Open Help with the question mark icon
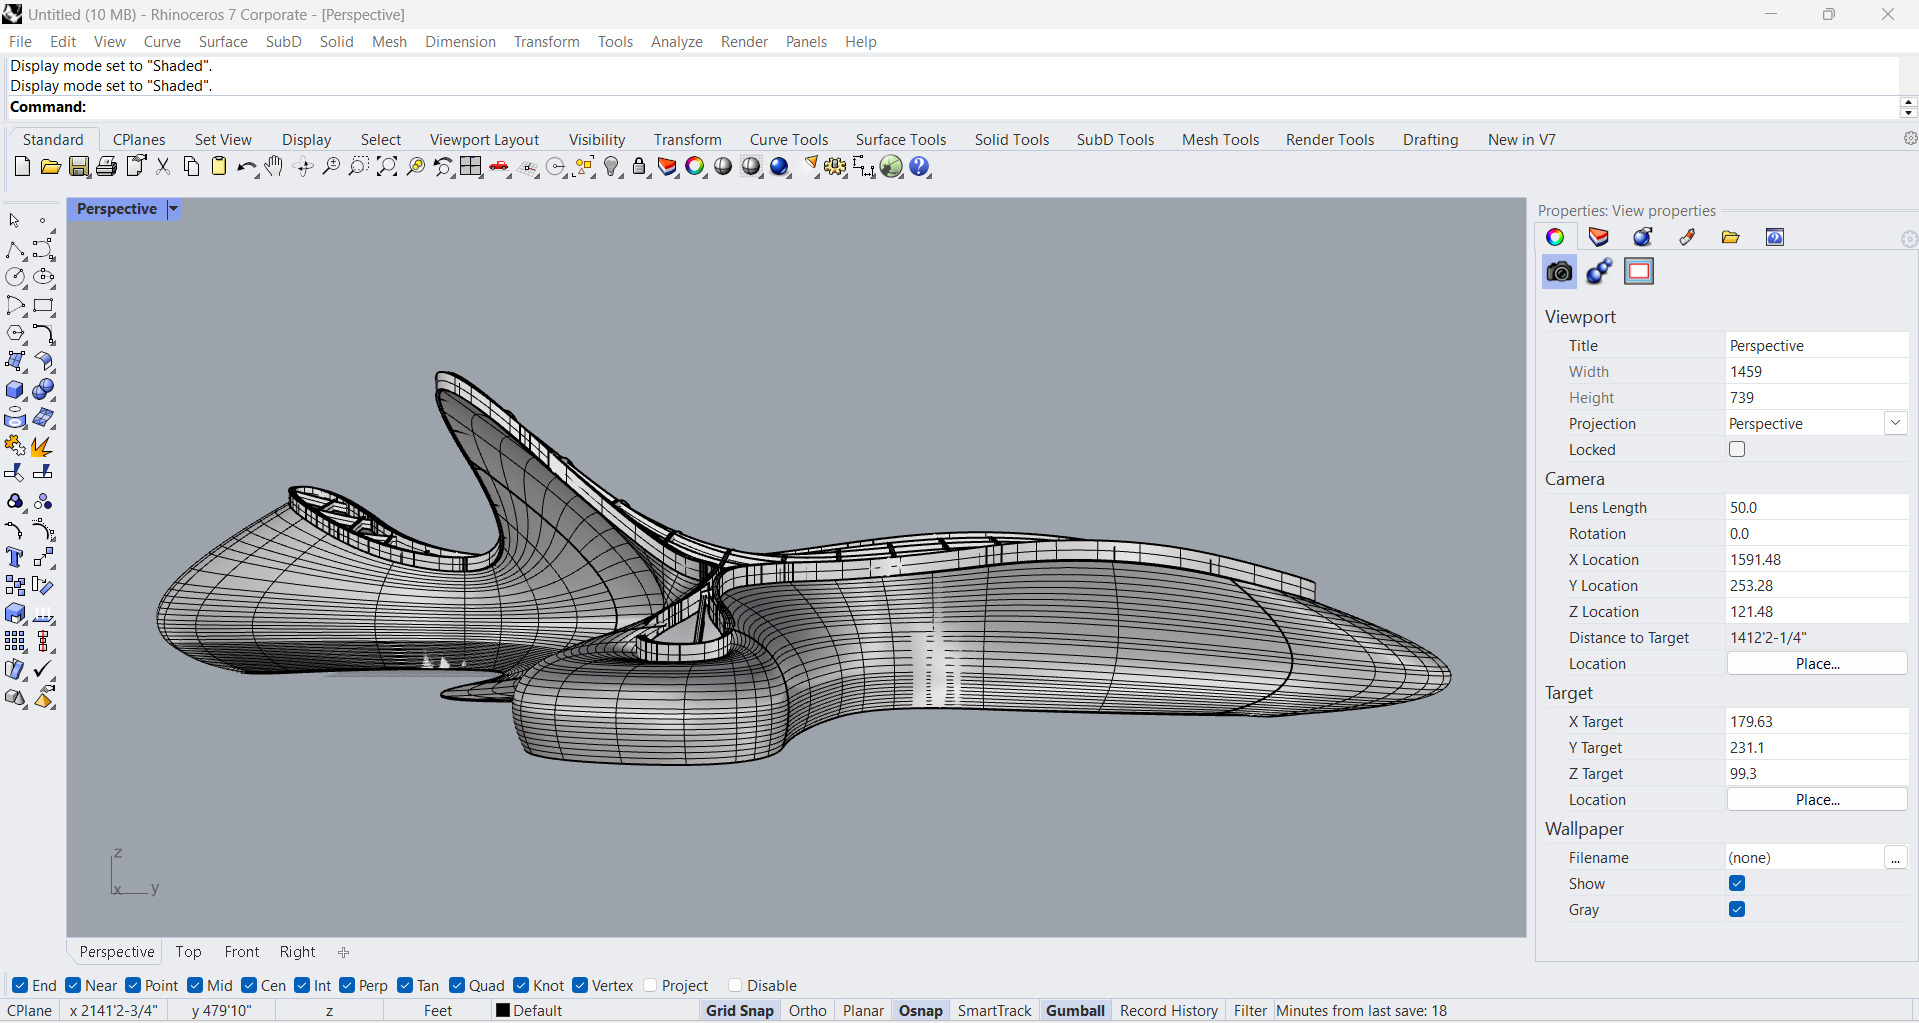This screenshot has width=1919, height=1023. [x=921, y=167]
